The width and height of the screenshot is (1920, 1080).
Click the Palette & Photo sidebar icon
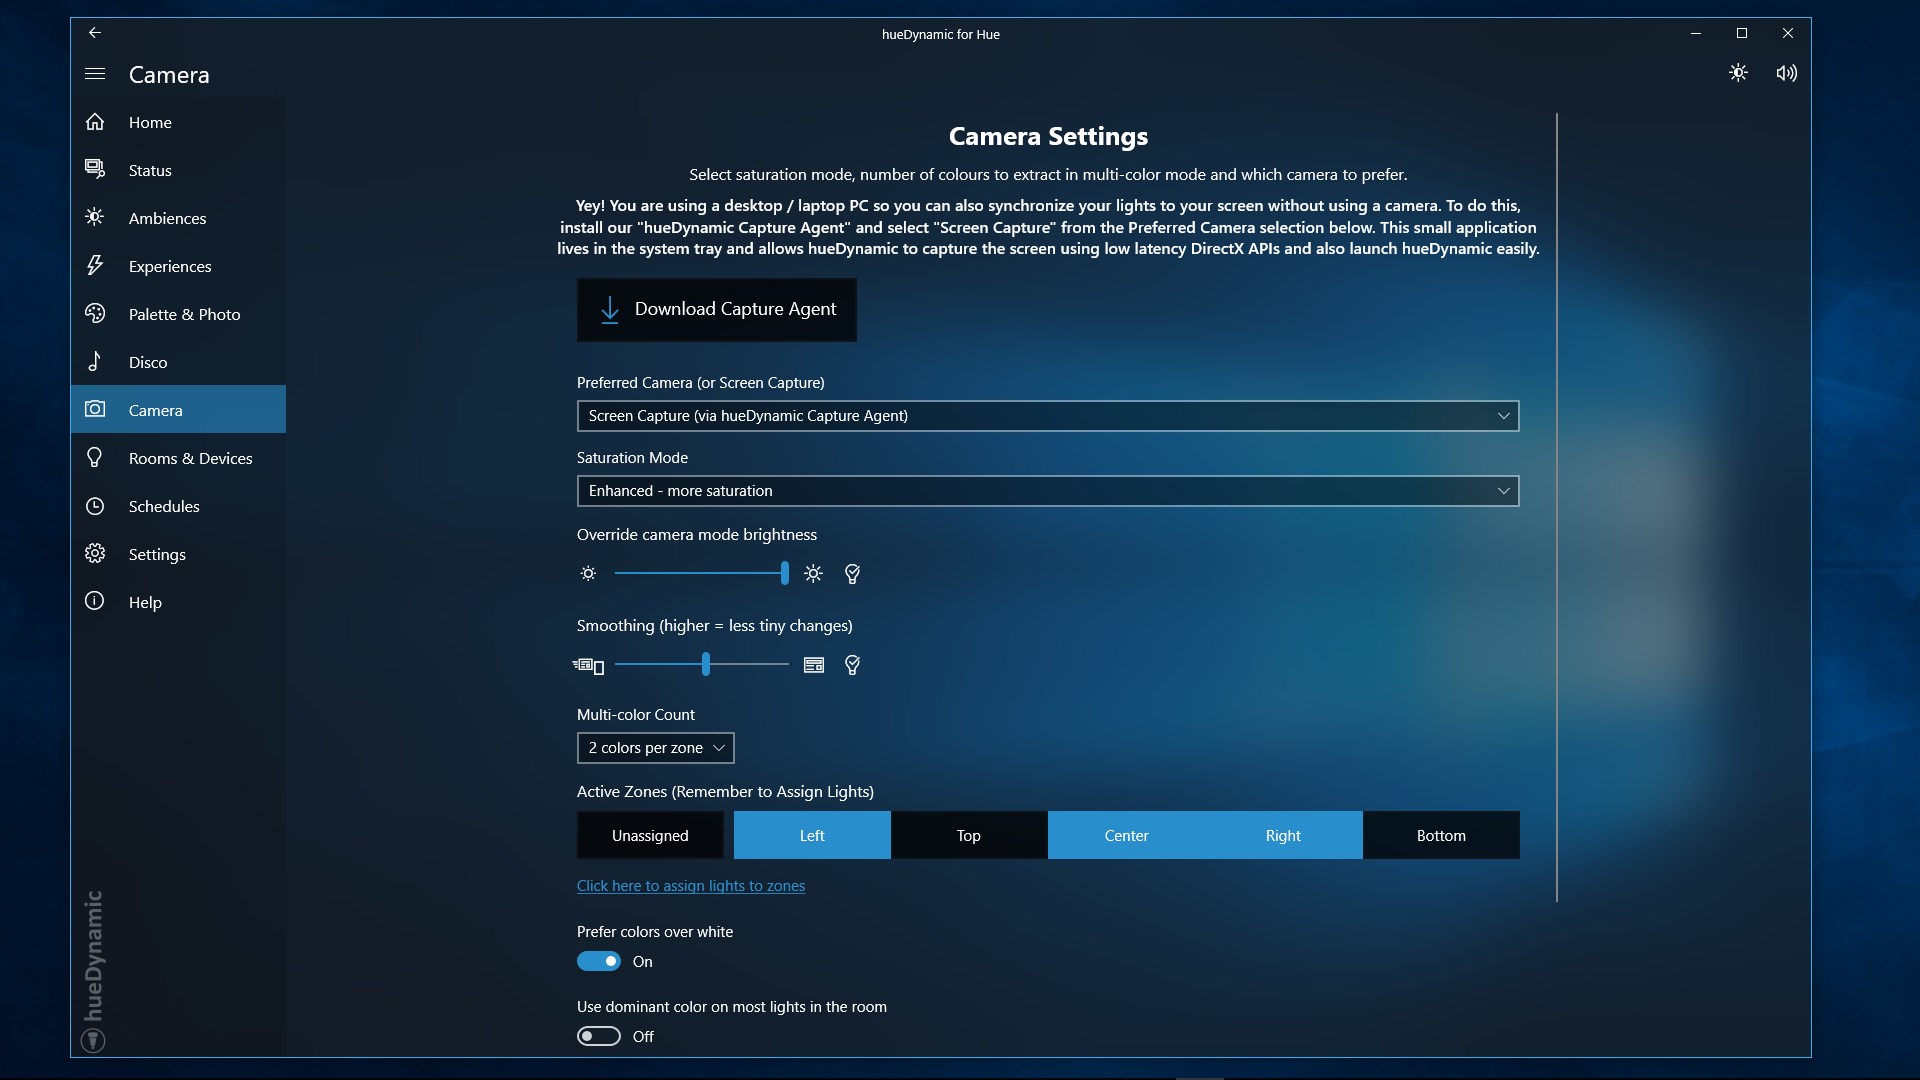pos(95,314)
